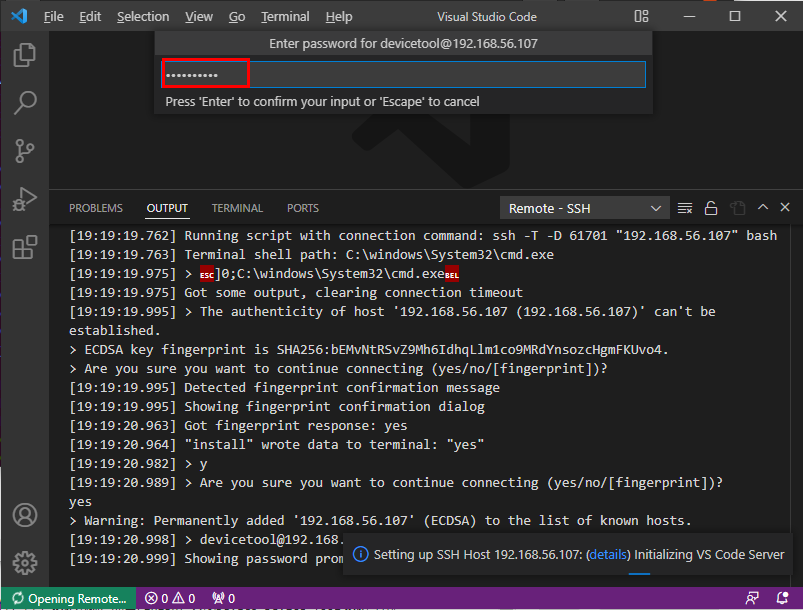Open the Go menu
This screenshot has width=803, height=610.
[x=237, y=16]
